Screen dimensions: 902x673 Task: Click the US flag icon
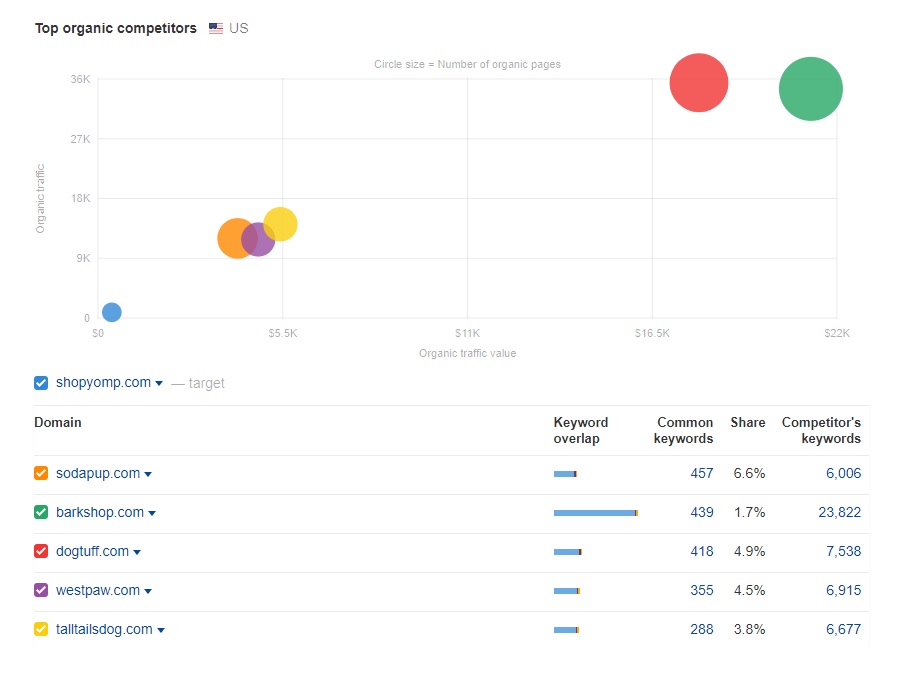pyautogui.click(x=216, y=28)
